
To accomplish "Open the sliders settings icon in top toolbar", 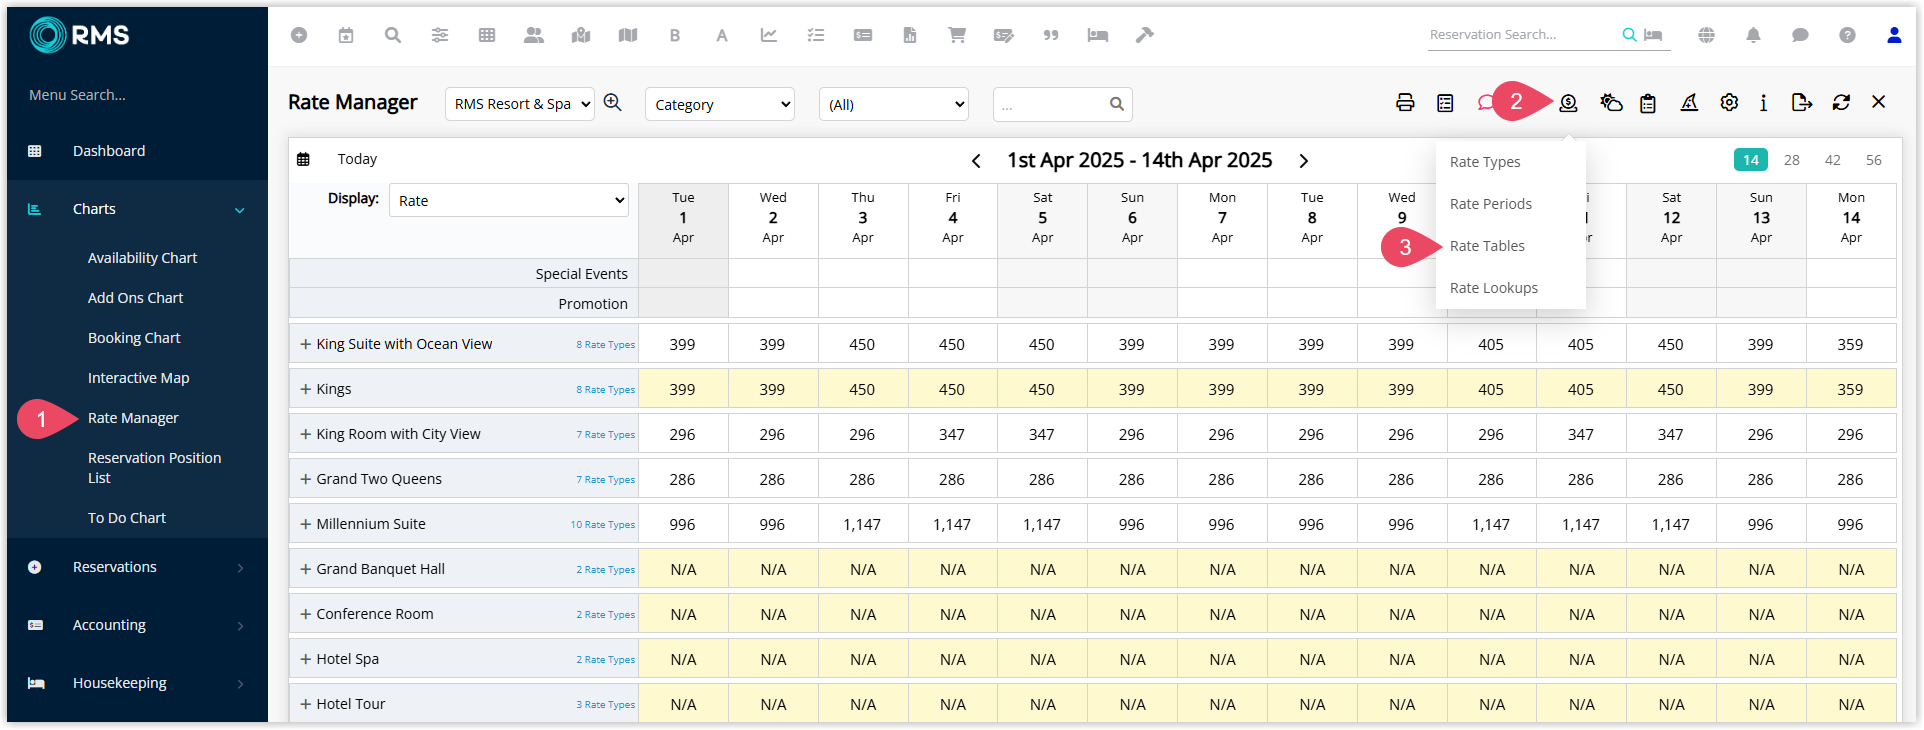I will 440,35.
